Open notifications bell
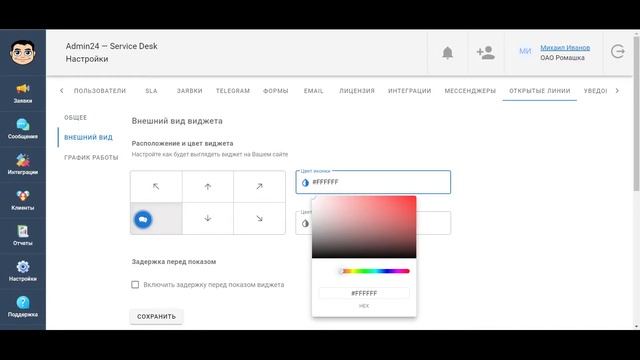 [448, 53]
